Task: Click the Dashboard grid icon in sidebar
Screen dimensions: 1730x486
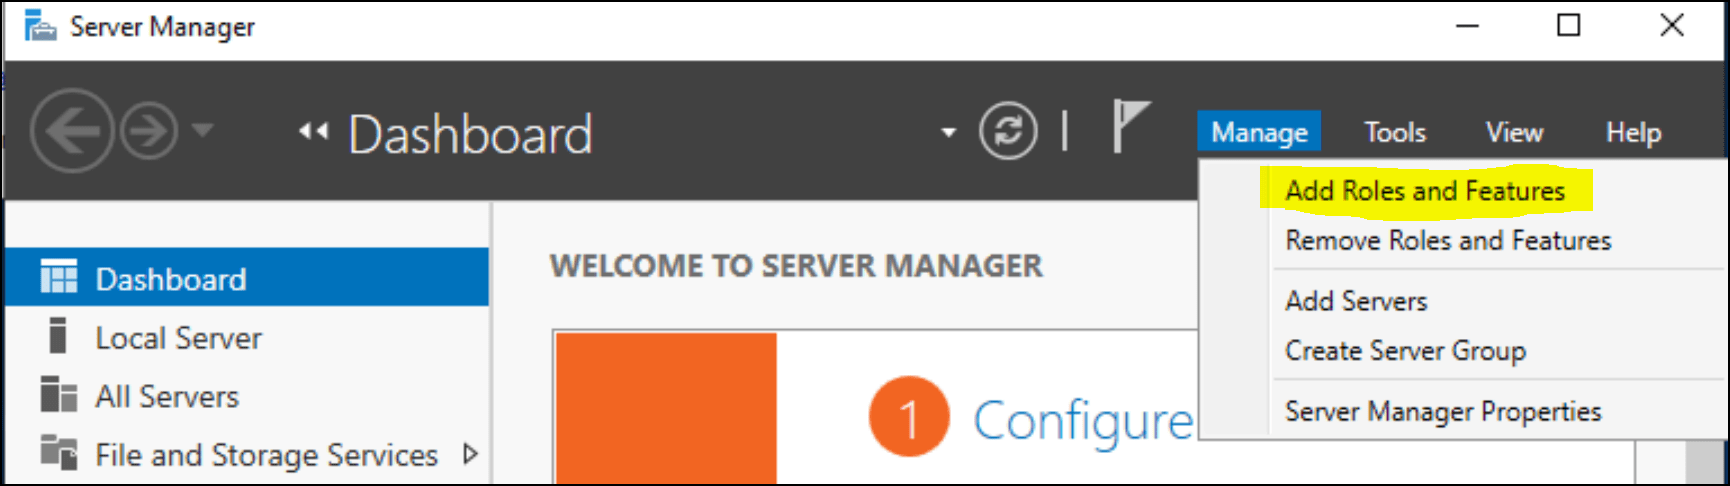Action: (x=58, y=276)
